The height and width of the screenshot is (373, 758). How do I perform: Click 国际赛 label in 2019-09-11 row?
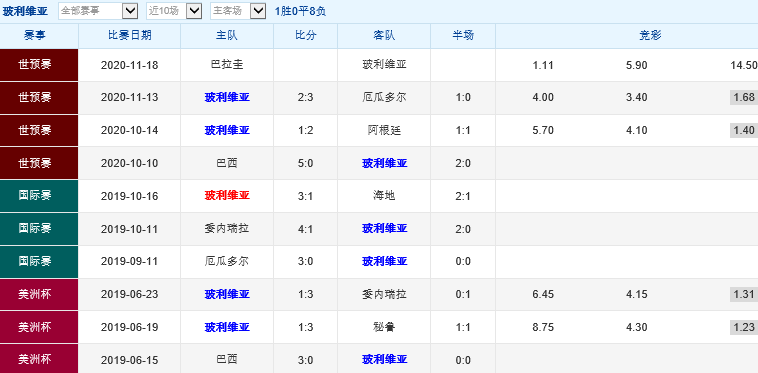point(35,261)
